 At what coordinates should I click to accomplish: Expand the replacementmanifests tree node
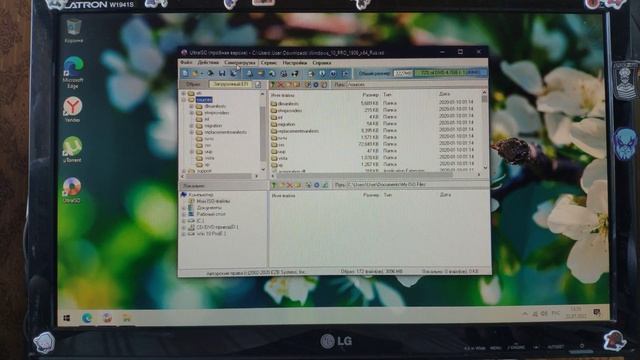coord(191,132)
